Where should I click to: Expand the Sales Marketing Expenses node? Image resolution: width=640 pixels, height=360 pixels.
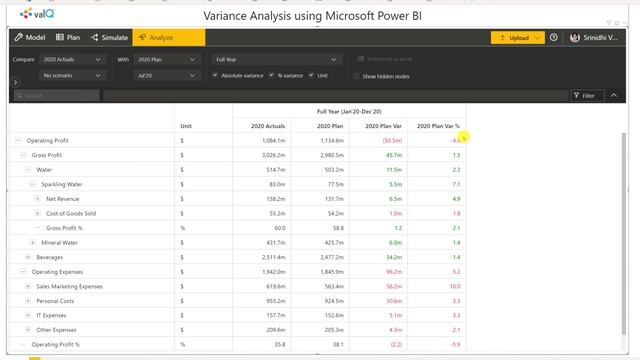pyautogui.click(x=28, y=287)
